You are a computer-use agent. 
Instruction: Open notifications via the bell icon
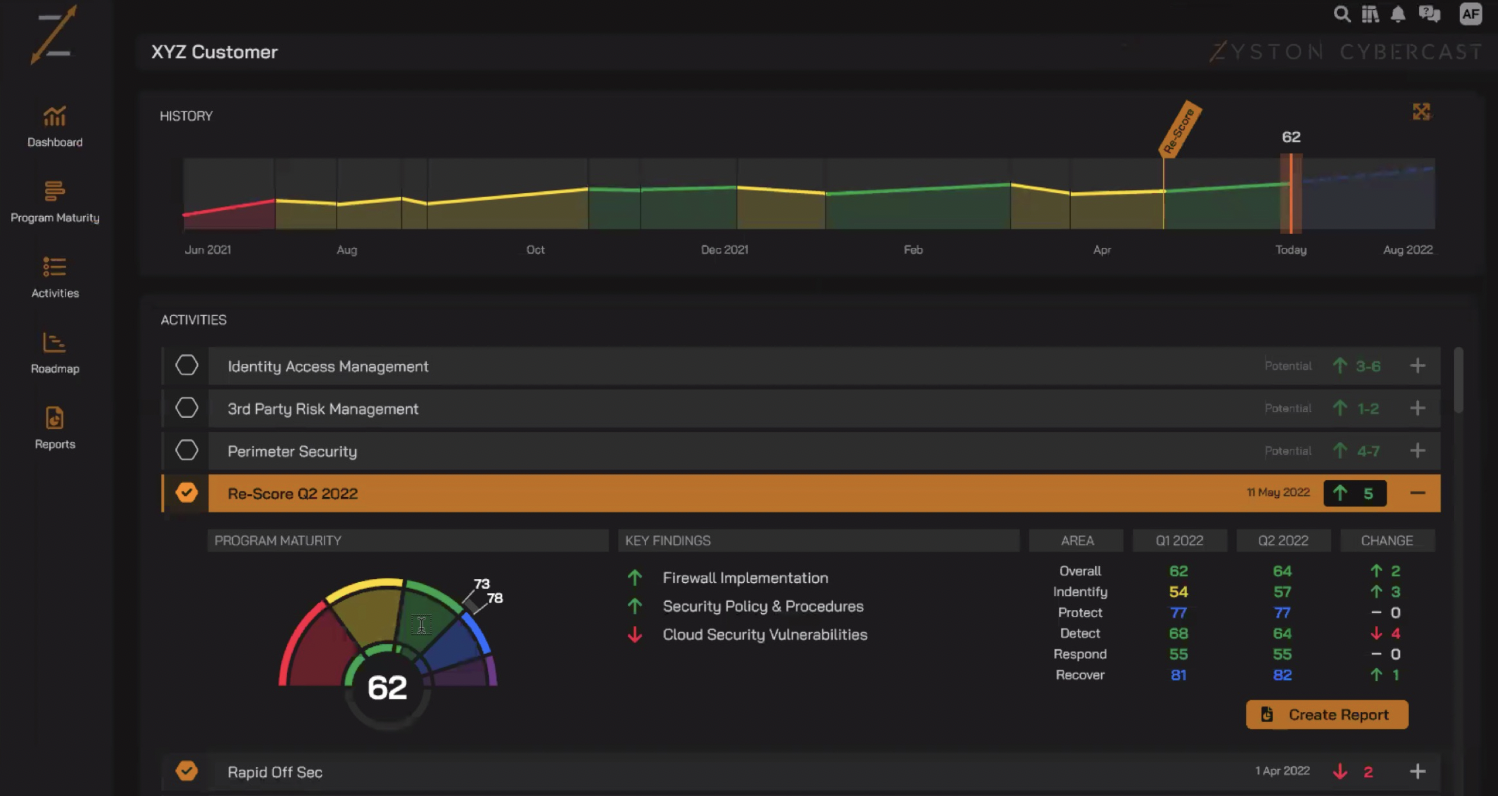[x=1398, y=14]
